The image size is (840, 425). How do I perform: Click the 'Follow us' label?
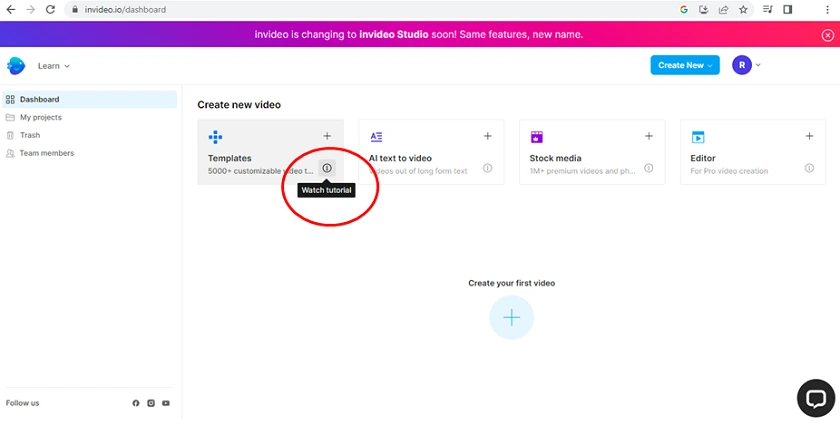[x=22, y=403]
